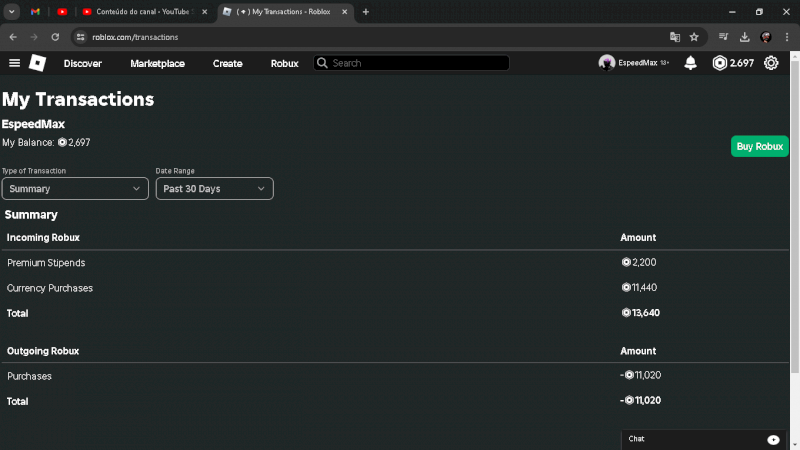Image resolution: width=800 pixels, height=450 pixels.
Task: Open the media control icon
Action: click(x=723, y=37)
